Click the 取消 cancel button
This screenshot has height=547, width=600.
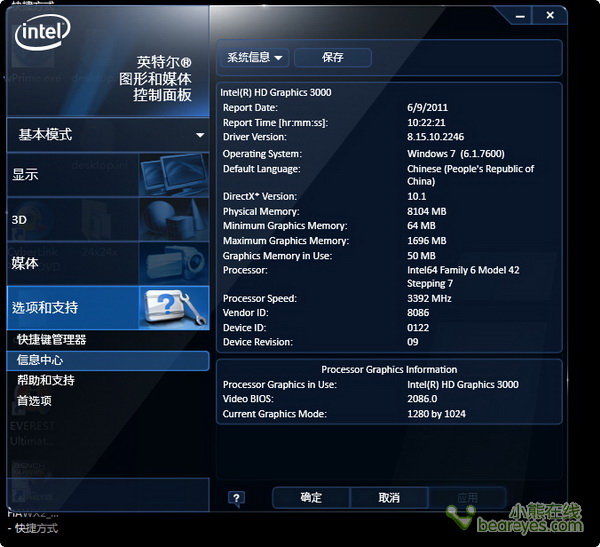(389, 498)
